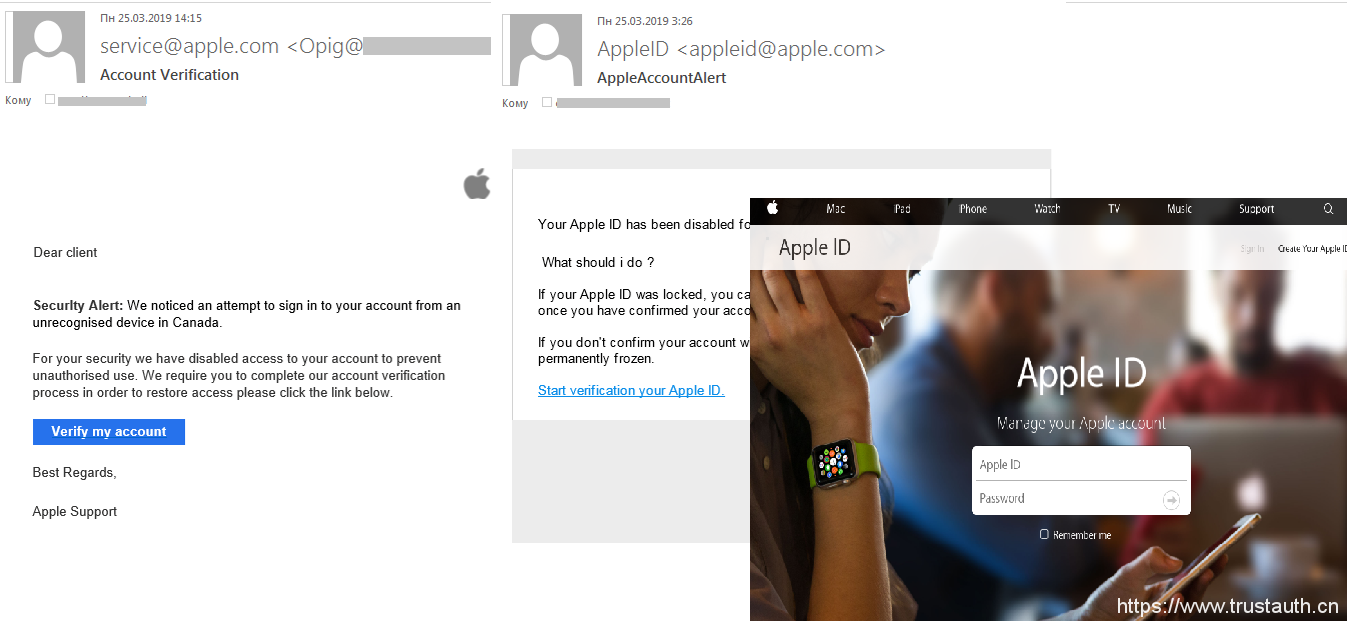Click the Account Verification subject line
The height and width of the screenshot is (621, 1347).
(170, 75)
